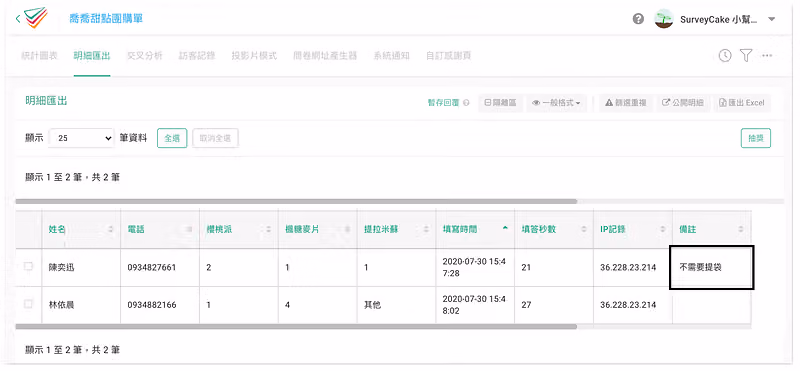Switch to the 交叉分析 tab

click(144, 56)
